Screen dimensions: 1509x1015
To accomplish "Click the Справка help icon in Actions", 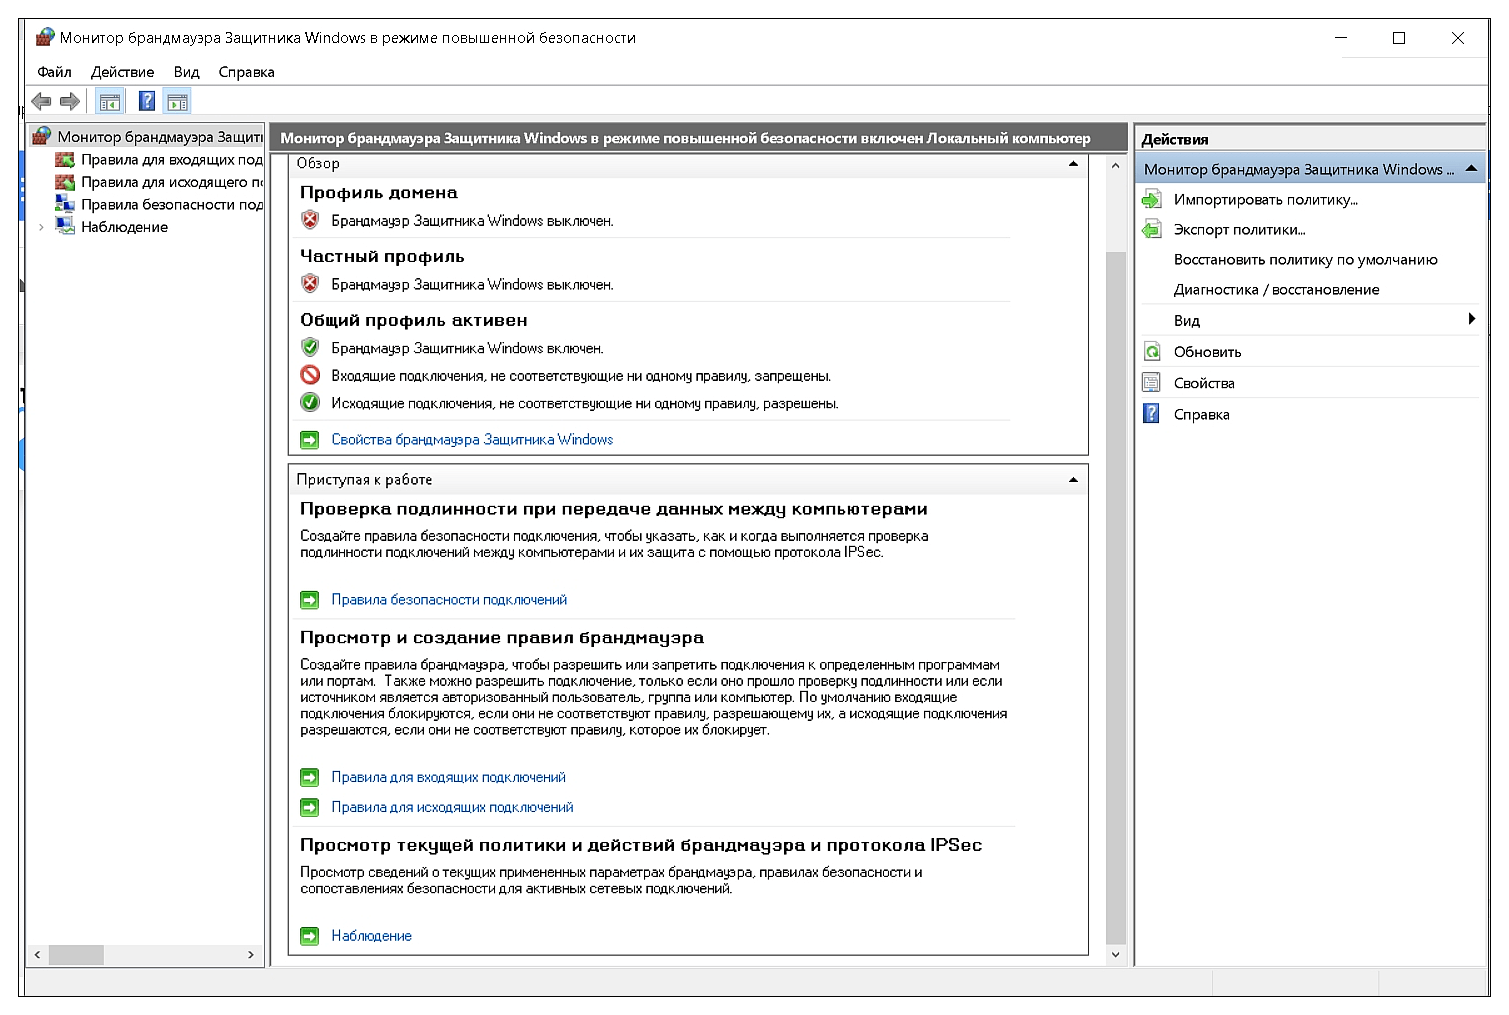I will tap(1152, 414).
